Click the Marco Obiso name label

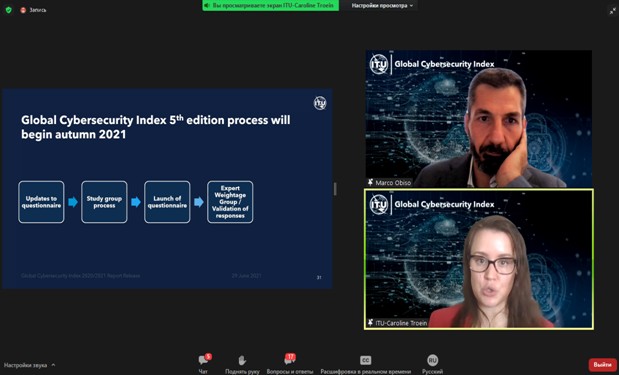pyautogui.click(x=393, y=183)
